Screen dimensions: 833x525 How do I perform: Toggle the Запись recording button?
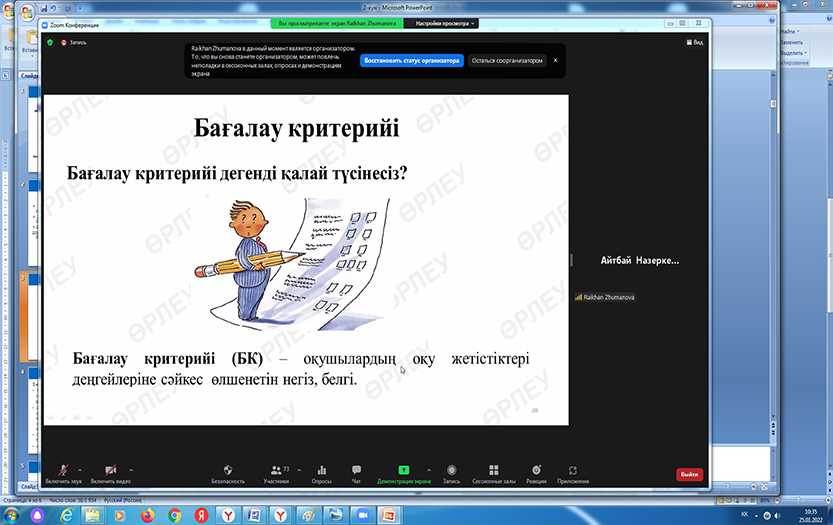pyautogui.click(x=451, y=472)
